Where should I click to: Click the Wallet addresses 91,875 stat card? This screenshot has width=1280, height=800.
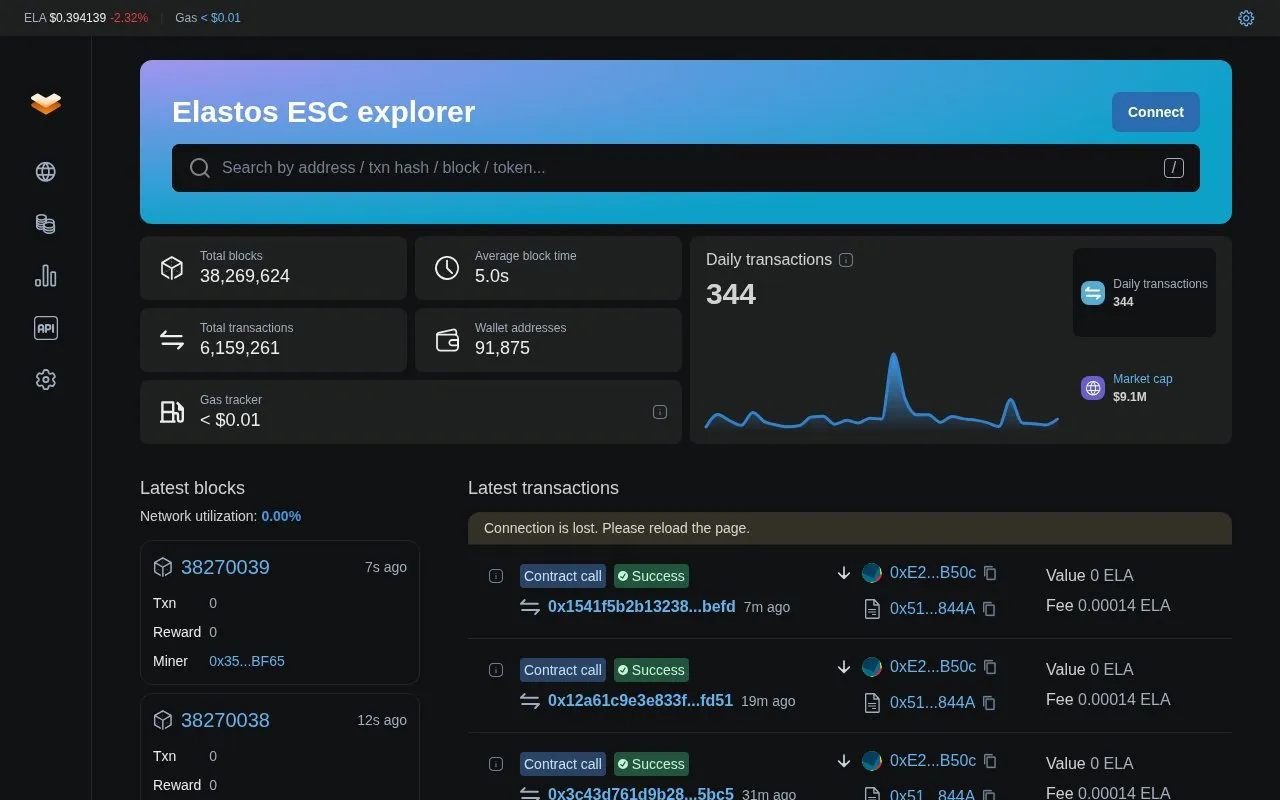pos(548,340)
